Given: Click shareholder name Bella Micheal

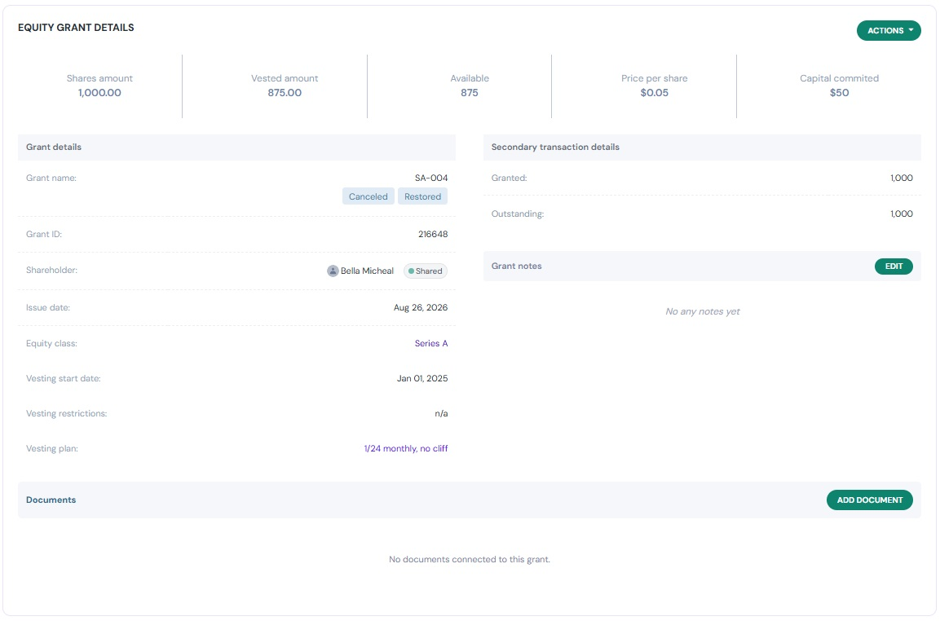Looking at the screenshot, I should coord(367,271).
